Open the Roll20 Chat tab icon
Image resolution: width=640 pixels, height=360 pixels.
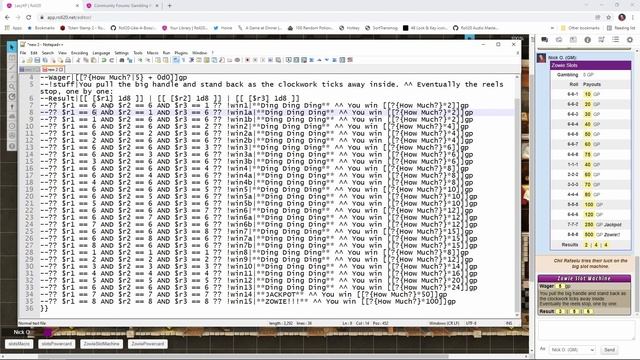544,40
